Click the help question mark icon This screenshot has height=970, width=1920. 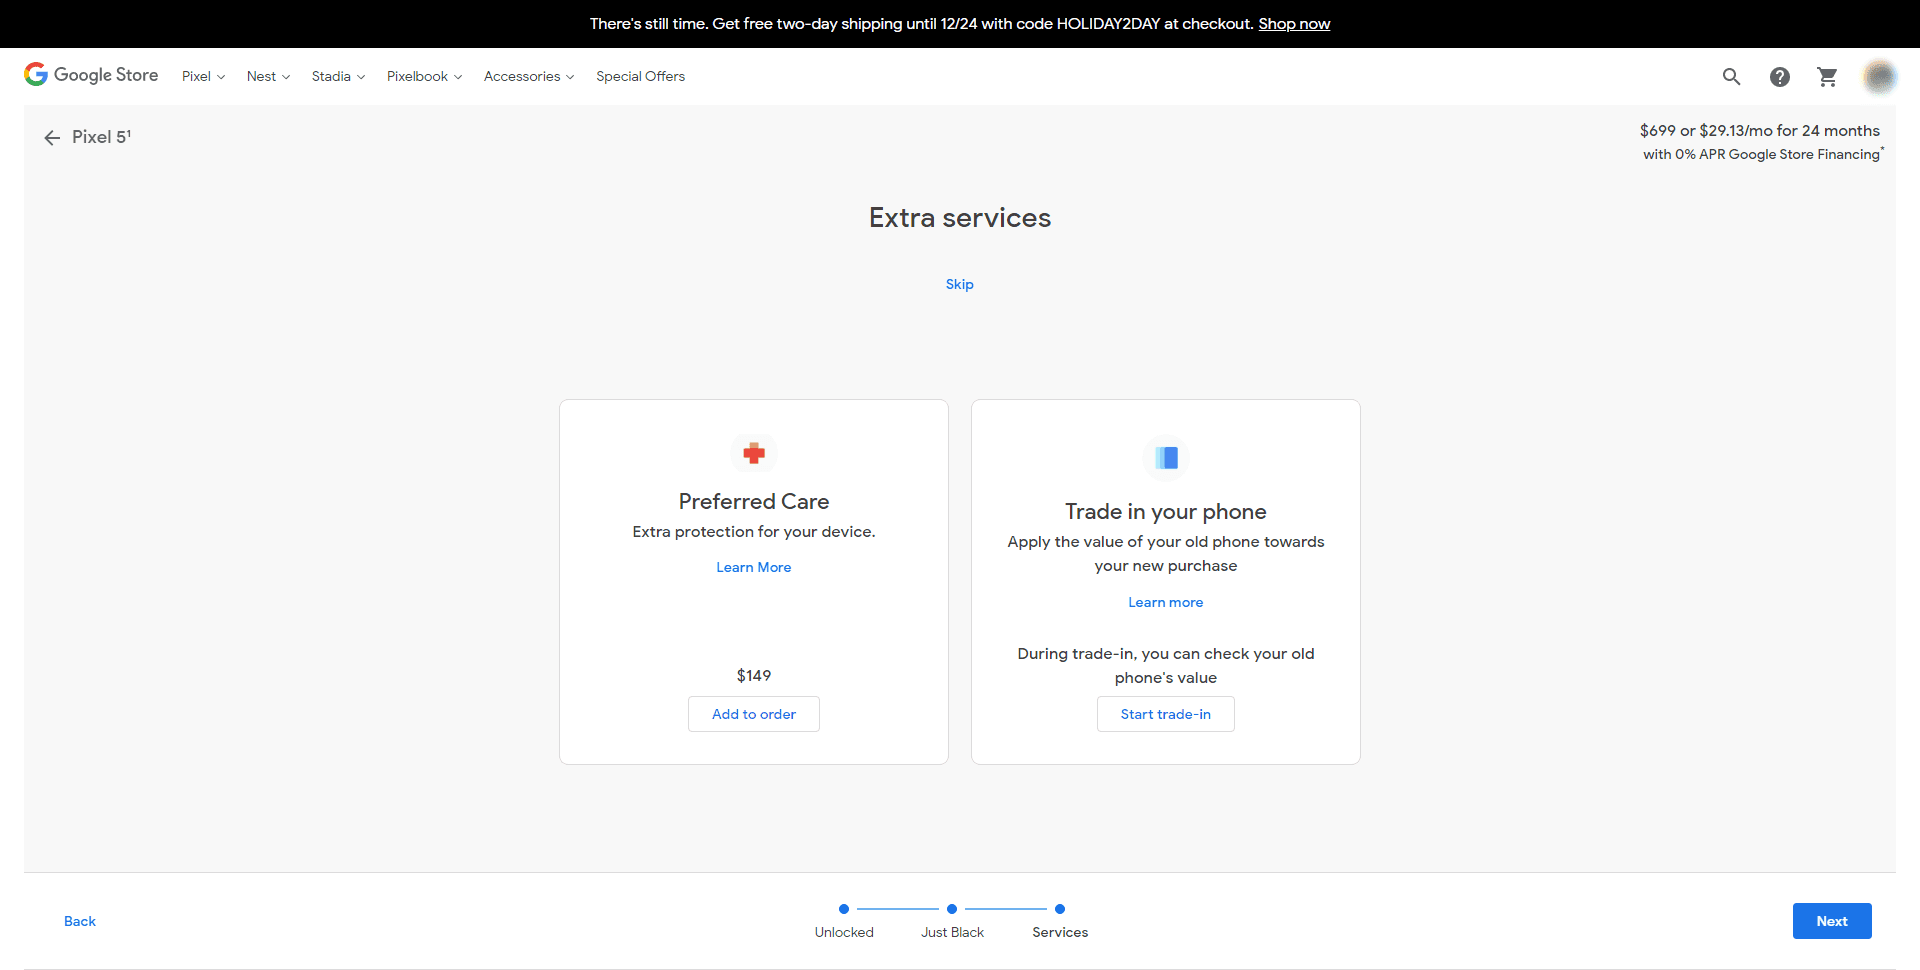[1780, 77]
